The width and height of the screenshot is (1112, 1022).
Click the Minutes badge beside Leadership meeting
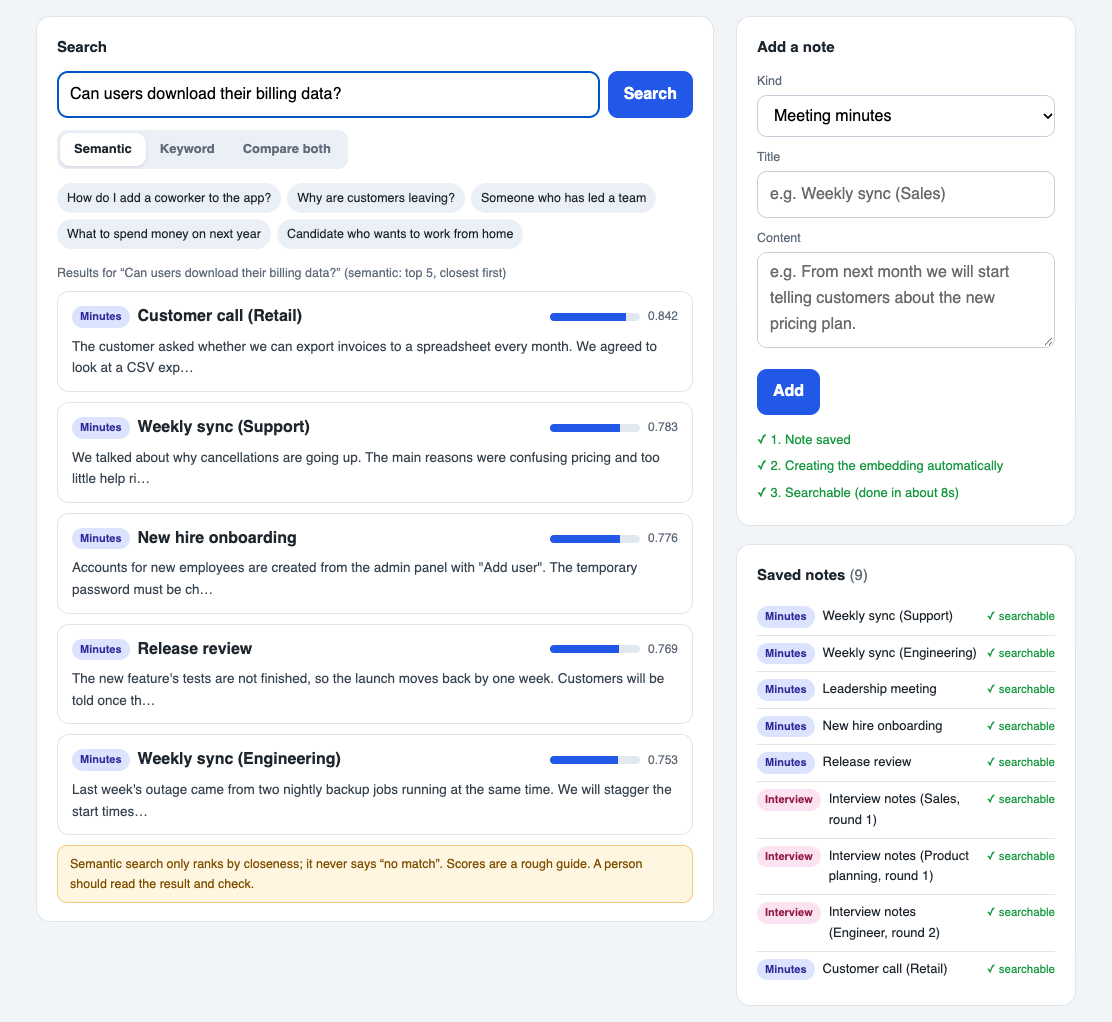point(786,689)
